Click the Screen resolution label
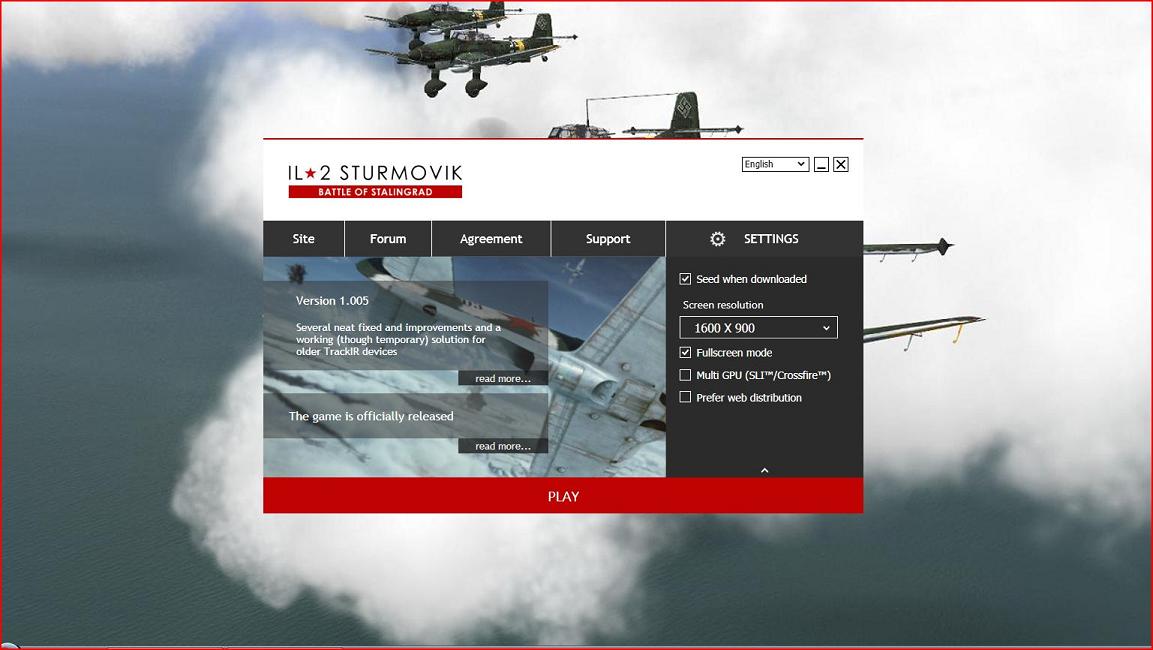1153x650 pixels. (723, 305)
